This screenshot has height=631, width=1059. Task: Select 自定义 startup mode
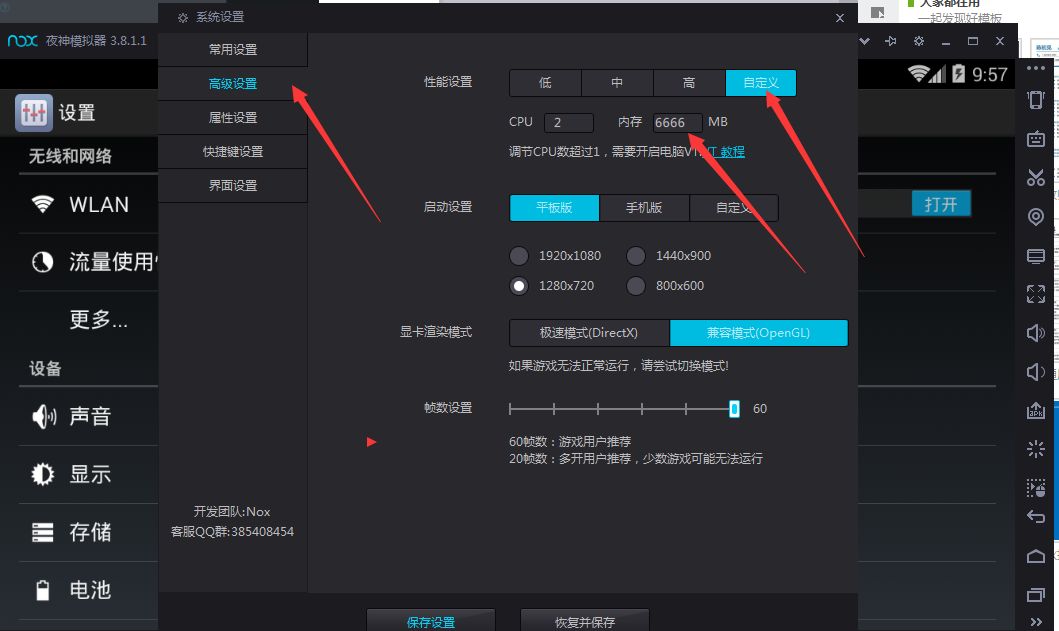pos(734,207)
